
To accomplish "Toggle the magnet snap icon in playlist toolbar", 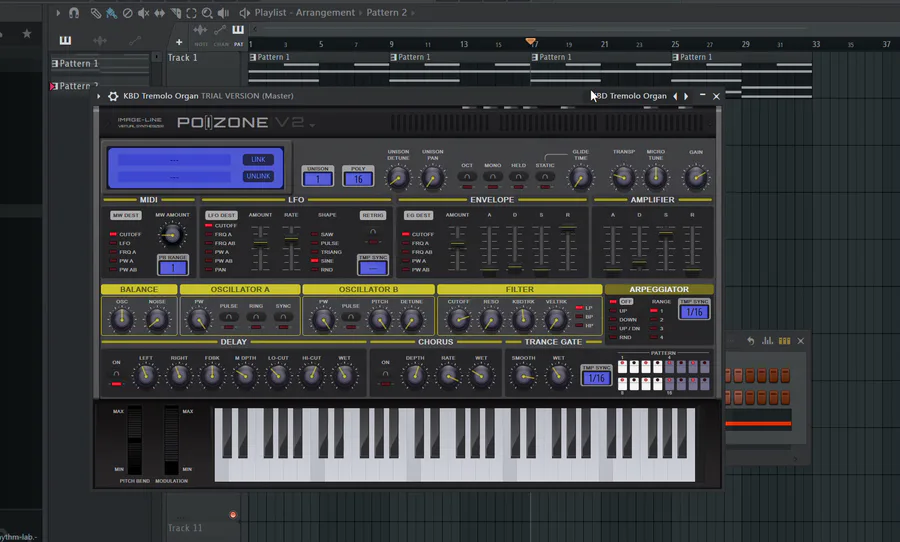I will (x=74, y=13).
